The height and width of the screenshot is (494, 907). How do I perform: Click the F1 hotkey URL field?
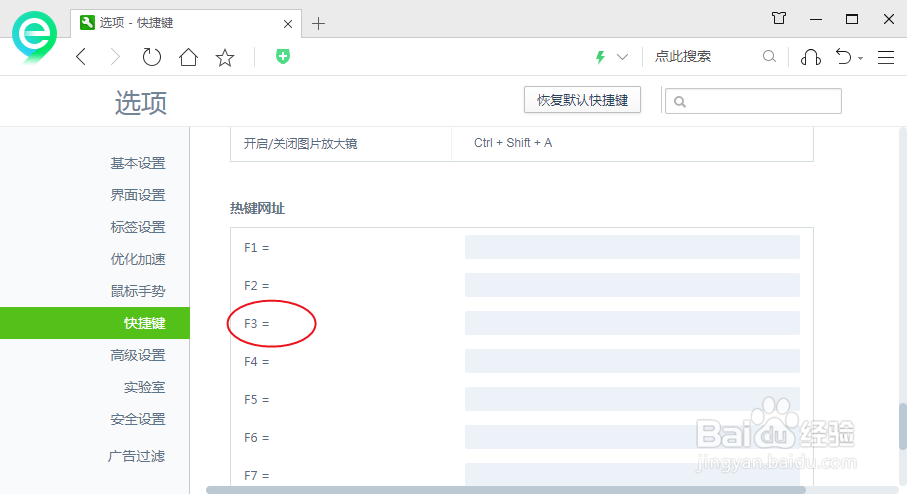tap(632, 247)
